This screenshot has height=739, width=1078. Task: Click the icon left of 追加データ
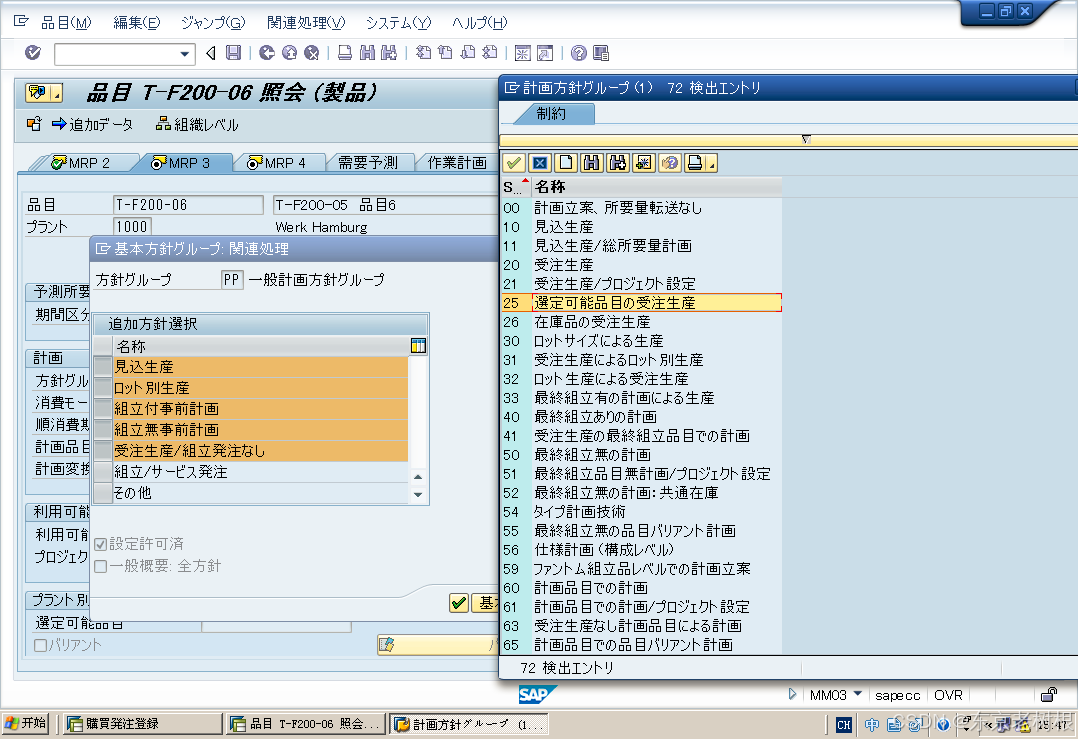click(34, 124)
